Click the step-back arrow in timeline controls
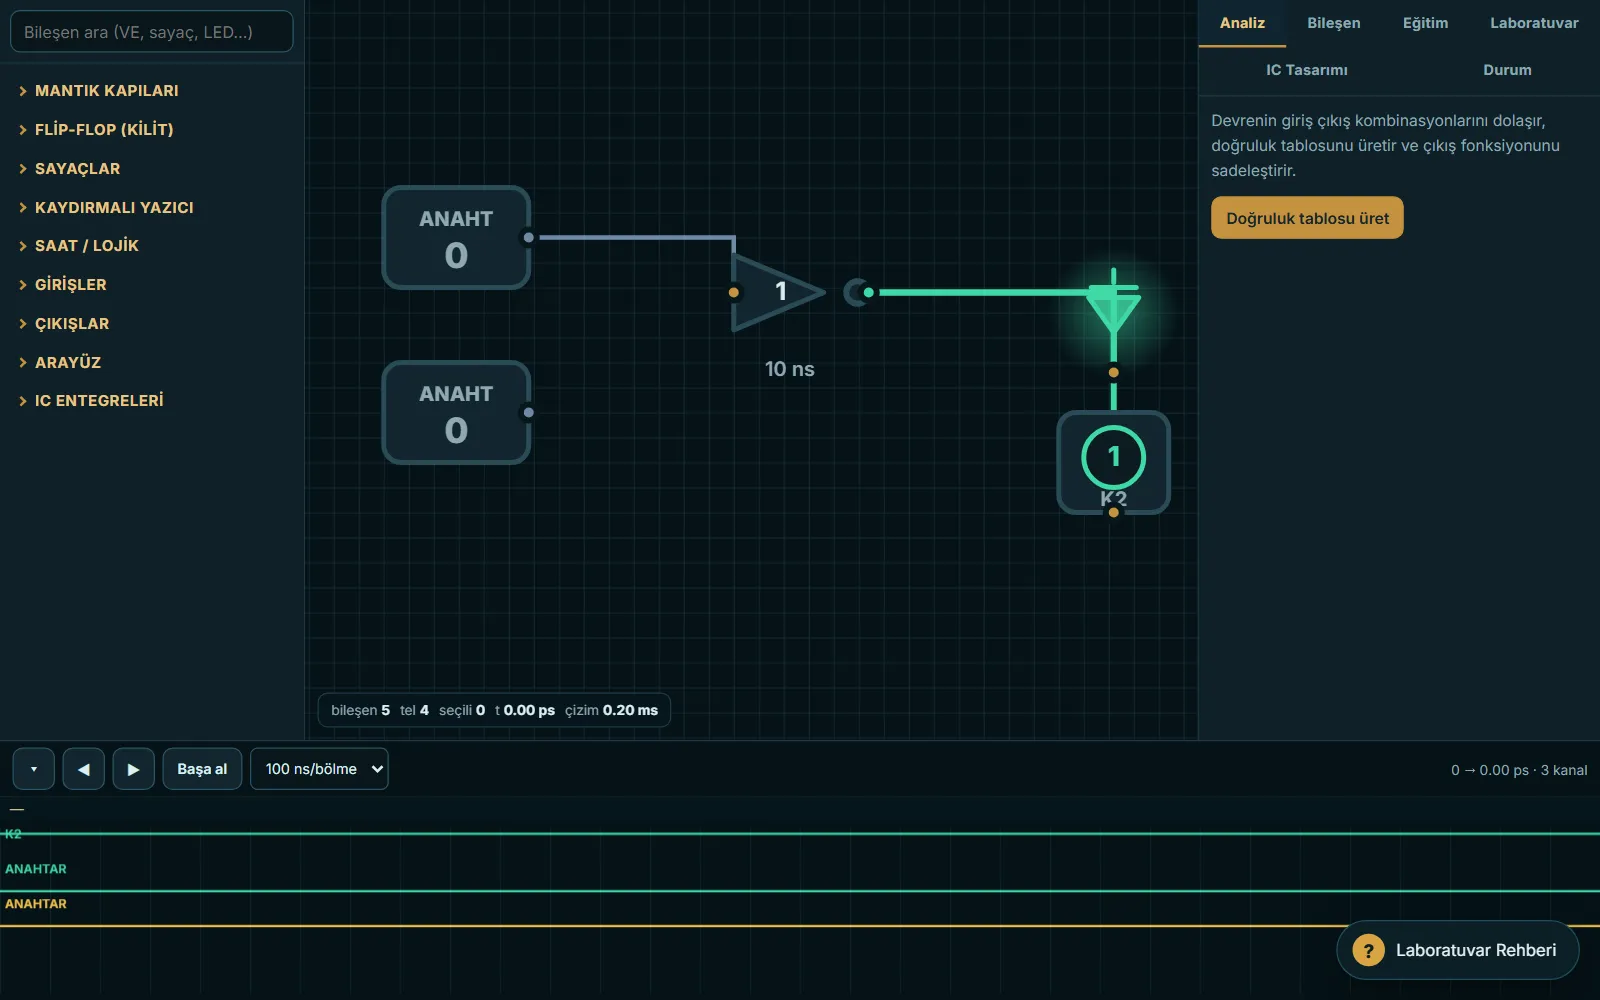The width and height of the screenshot is (1600, 1000). pyautogui.click(x=84, y=769)
